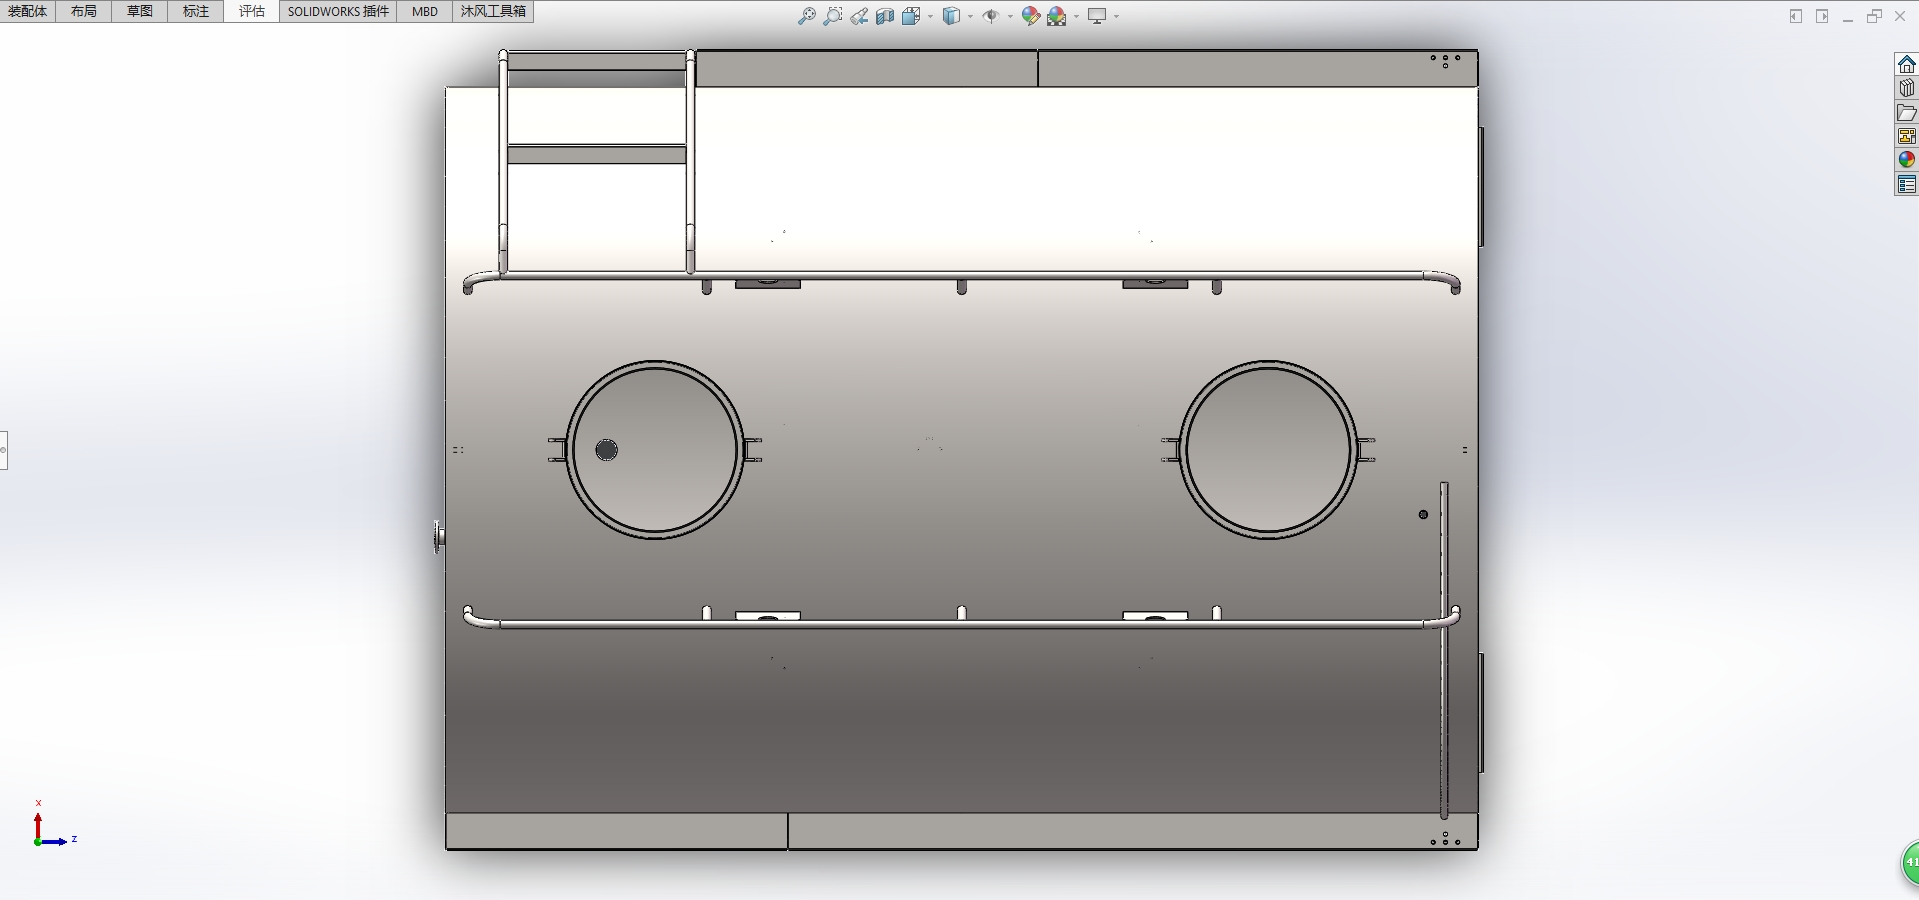
Task: Click the View Settings monitor icon
Action: tap(1097, 16)
